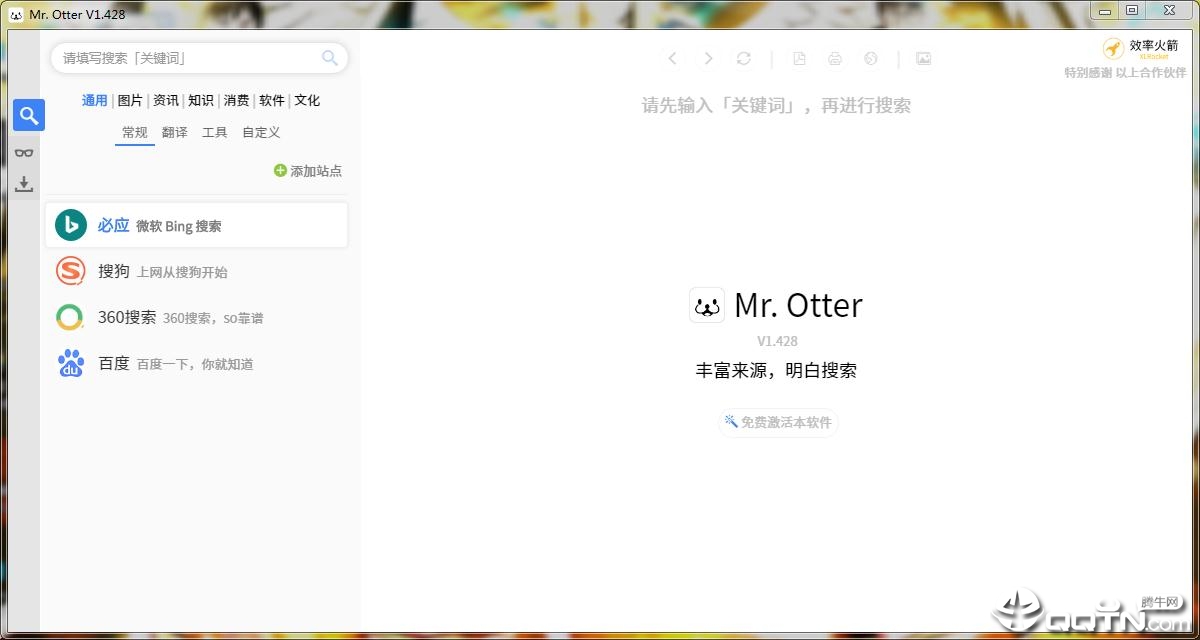The height and width of the screenshot is (640, 1200).
Task: Switch to the 常规 sub-tab
Action: [x=135, y=133]
